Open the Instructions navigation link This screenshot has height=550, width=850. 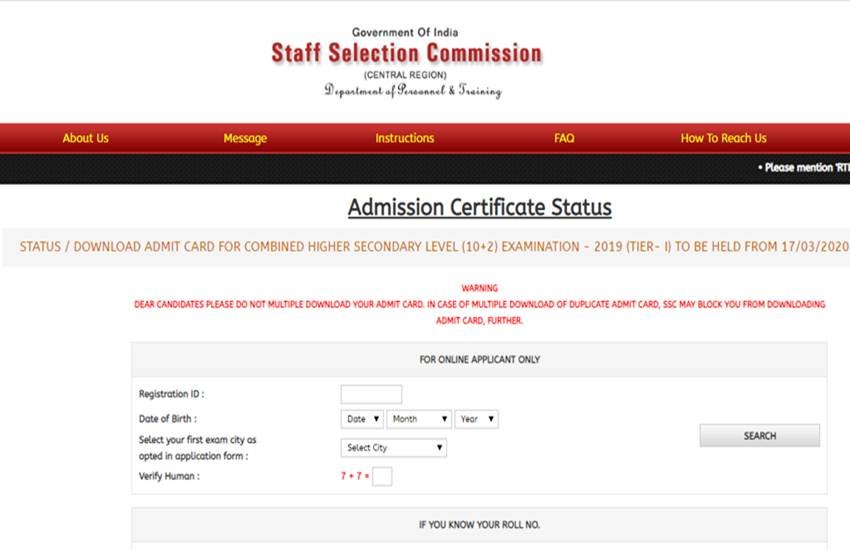click(404, 138)
